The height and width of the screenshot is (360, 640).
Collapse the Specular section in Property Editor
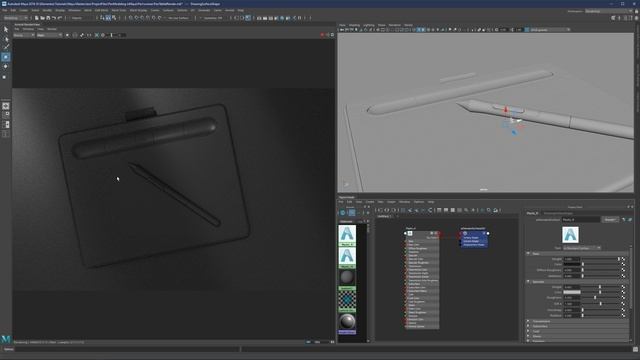click(528, 282)
